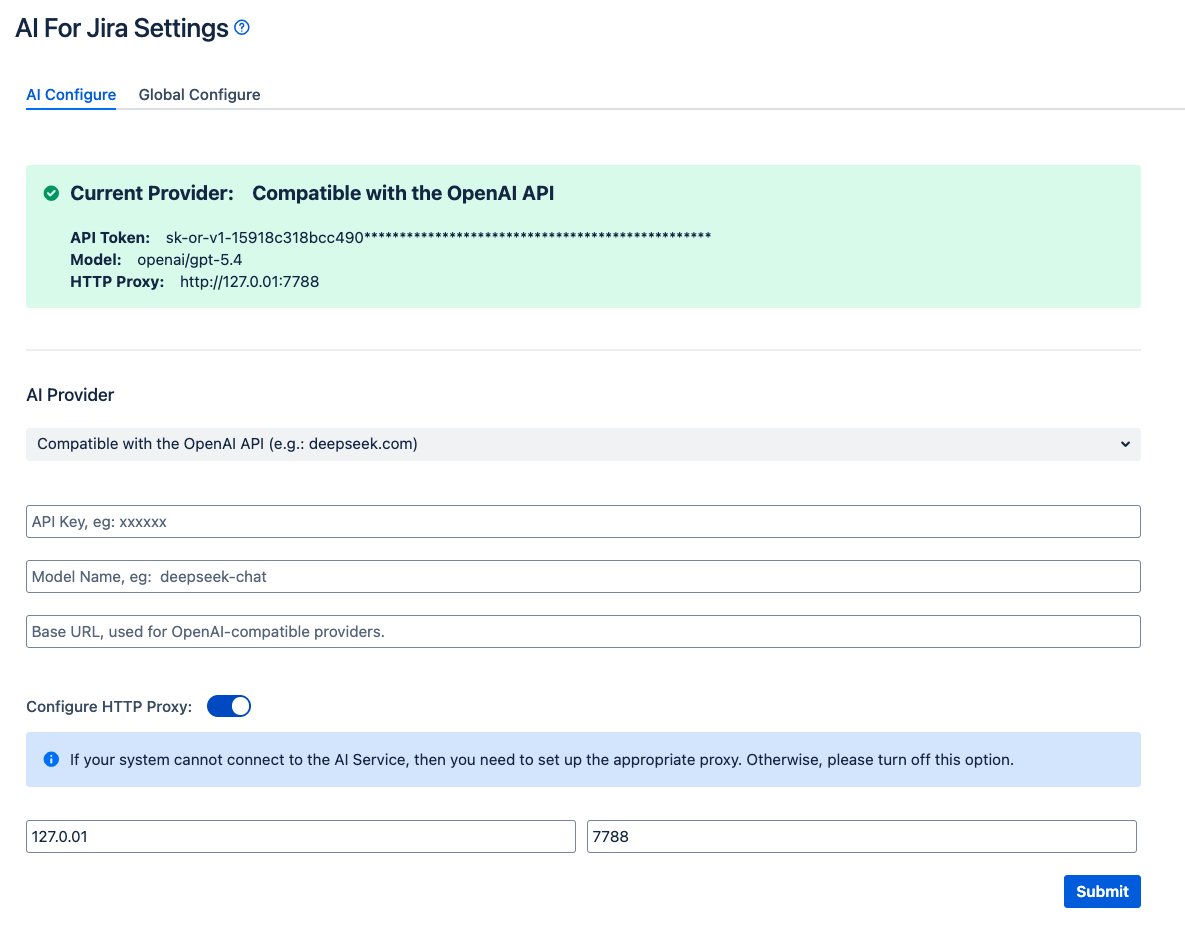Click the Base URL input field

click(583, 631)
